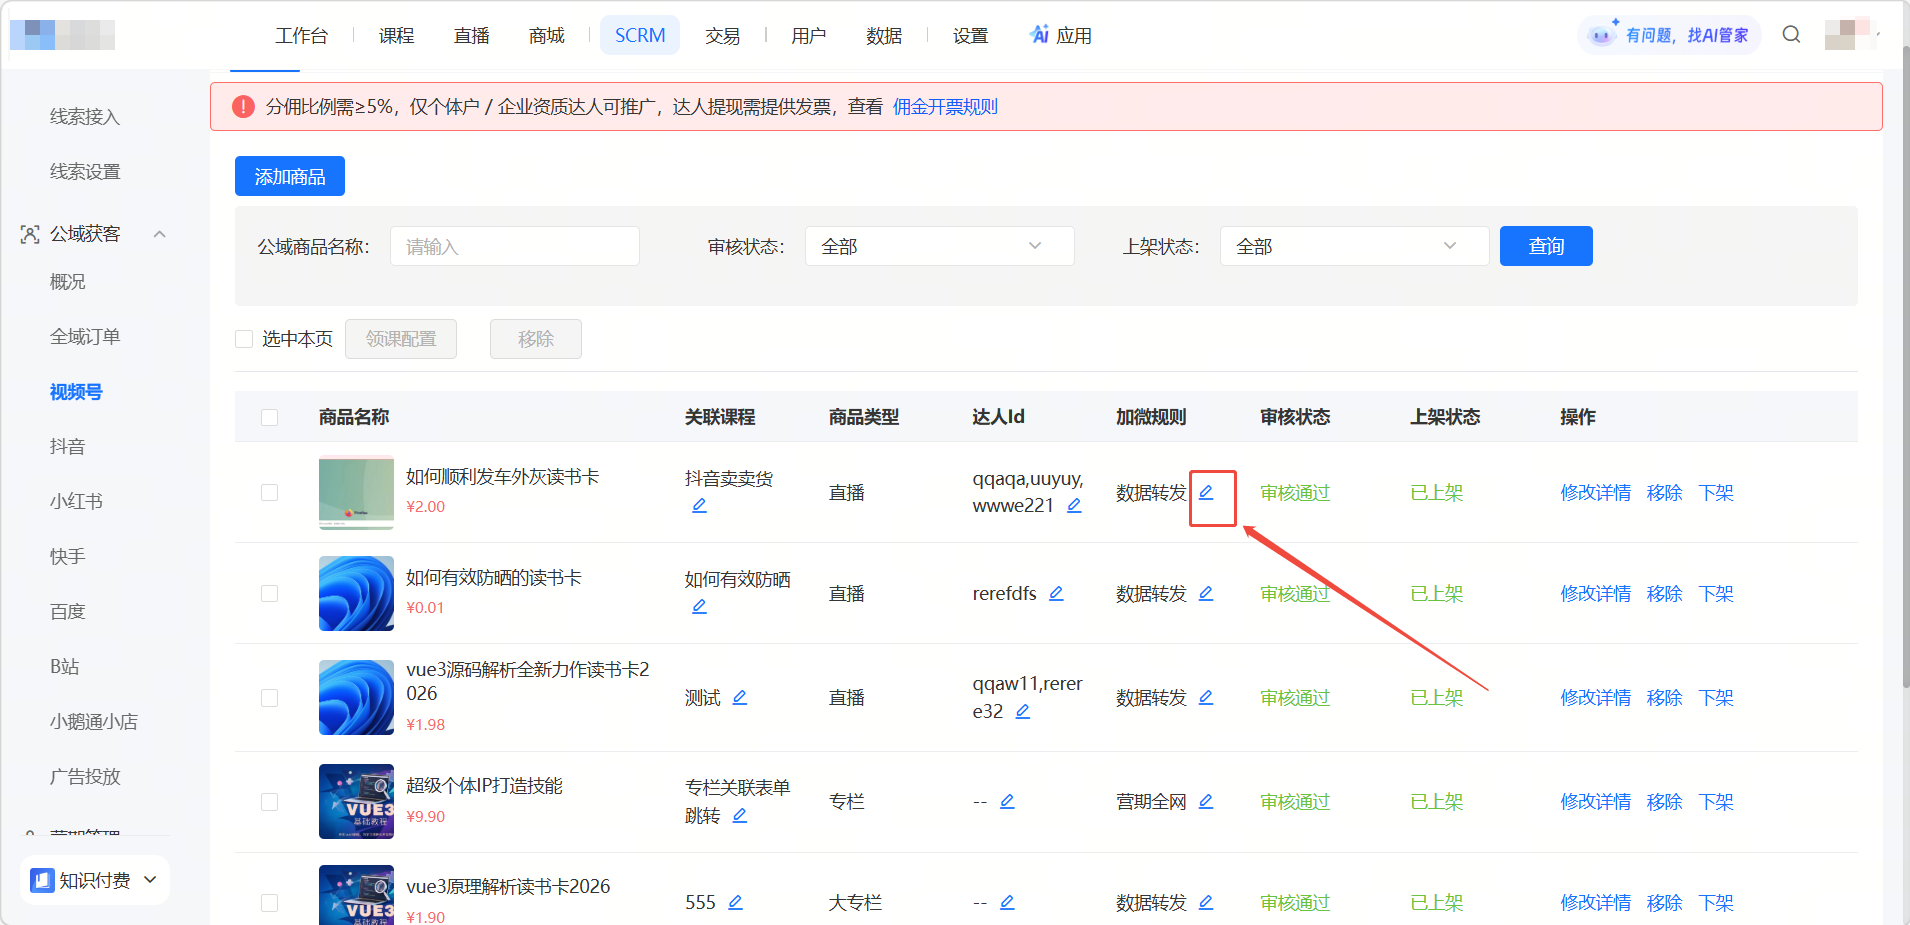This screenshot has width=1910, height=925.
Task: Edit 关联课程 pencil under 如何有效防晒
Action: (x=699, y=607)
